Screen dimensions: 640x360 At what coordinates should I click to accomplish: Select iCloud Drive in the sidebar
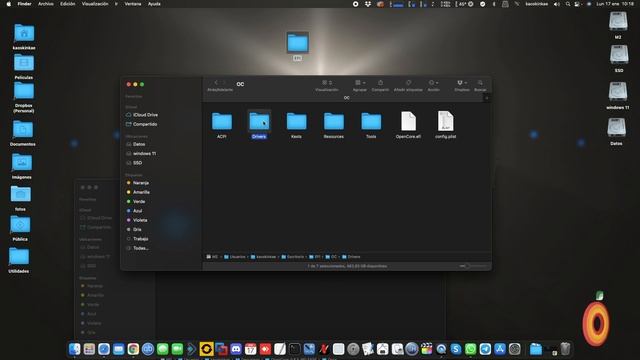[142, 115]
